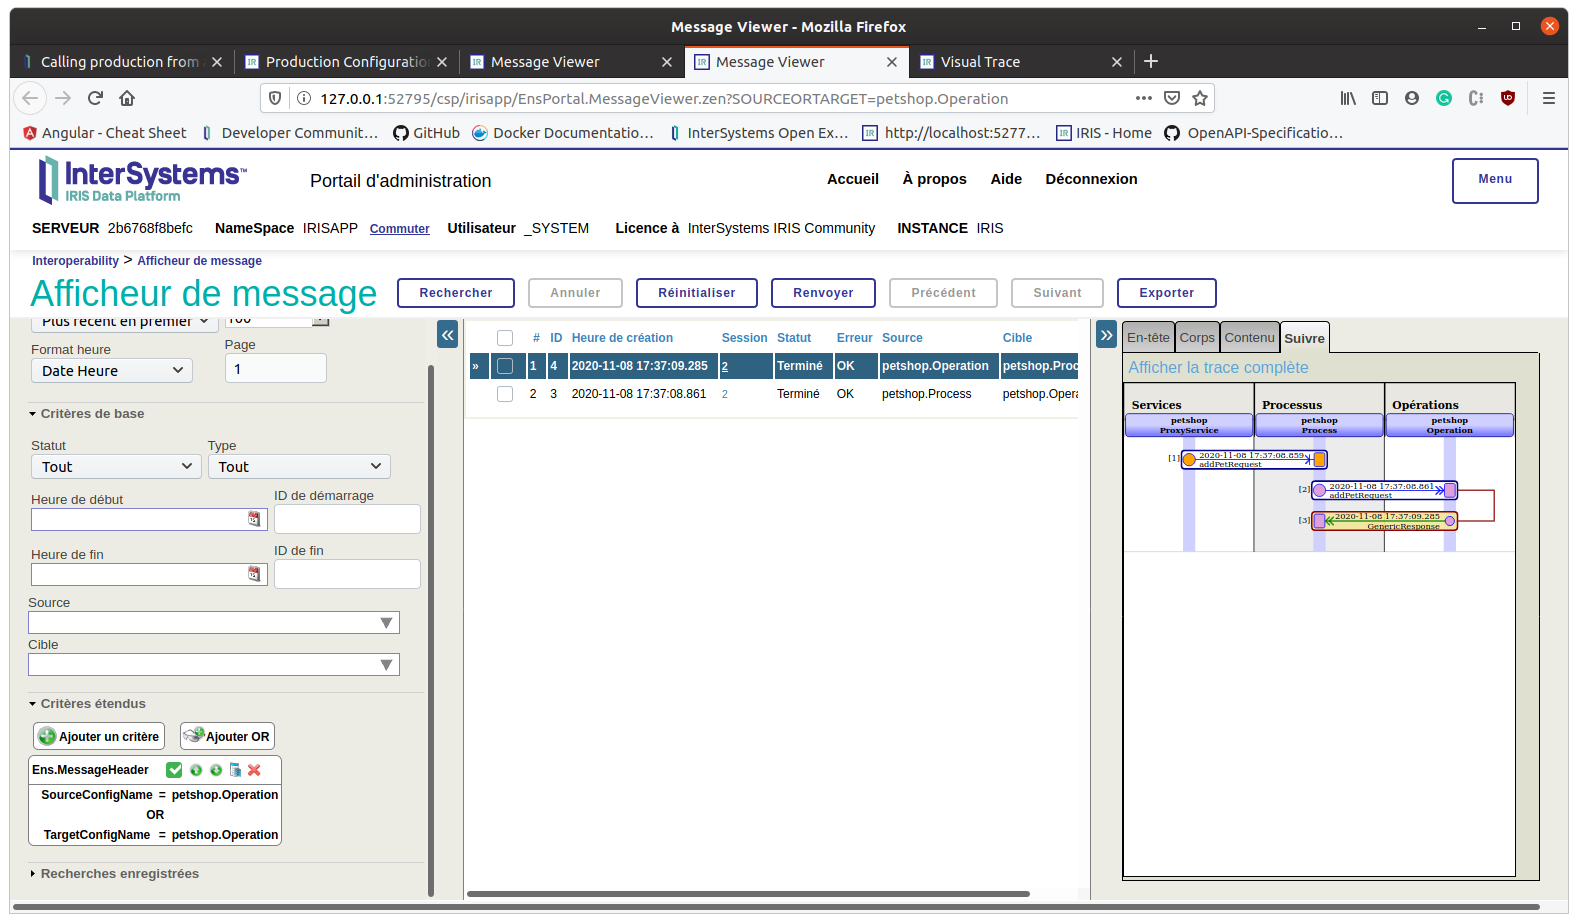The height and width of the screenshot is (923, 1578).
Task: Click the InterSystems IRIS Data Platform logo
Action: (141, 180)
